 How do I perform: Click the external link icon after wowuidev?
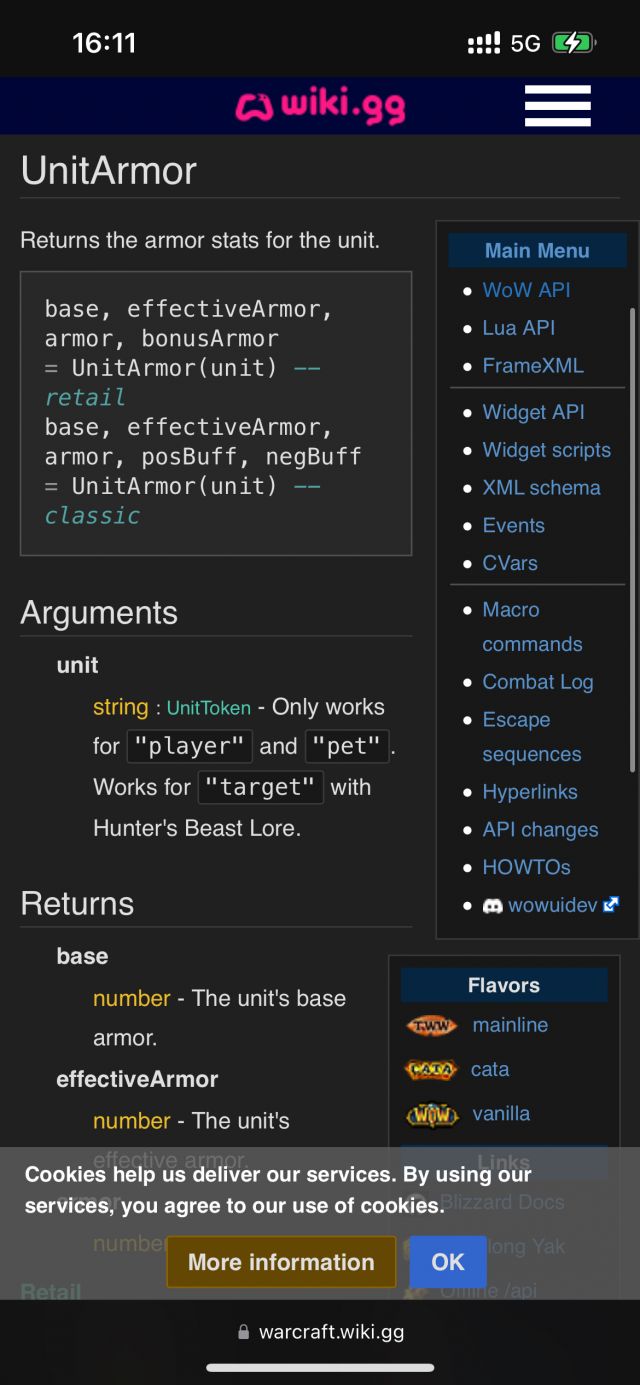[x=611, y=905]
